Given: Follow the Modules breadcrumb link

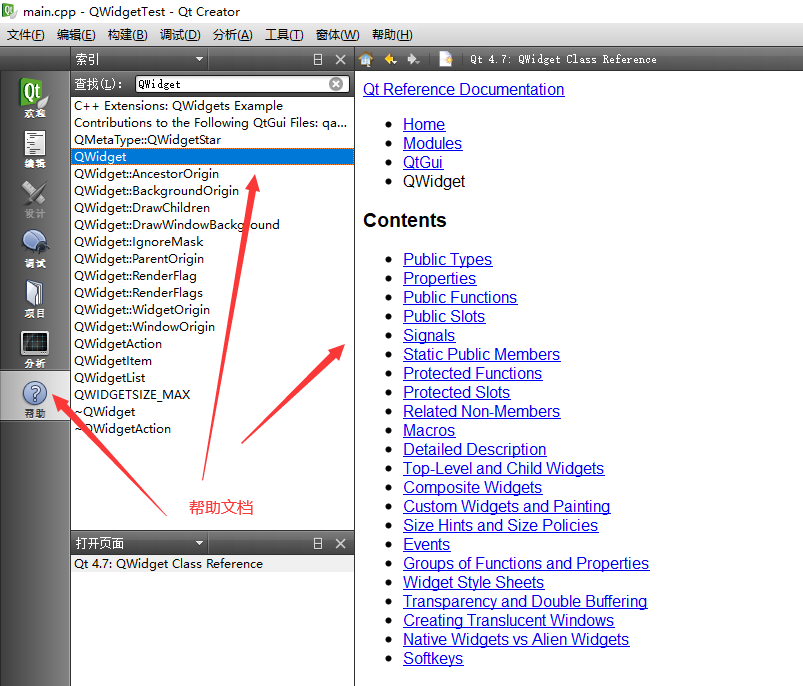Looking at the screenshot, I should click(433, 143).
